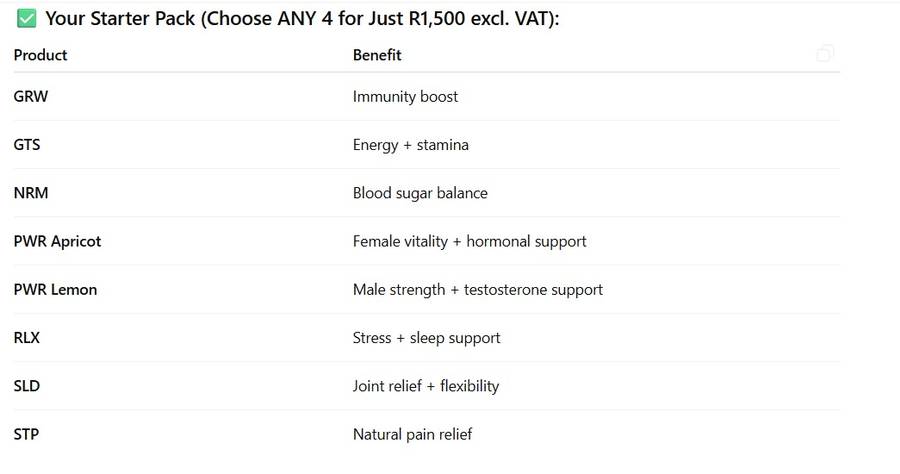This screenshot has width=900, height=474.
Task: Click the Product column header
Action: [x=39, y=55]
